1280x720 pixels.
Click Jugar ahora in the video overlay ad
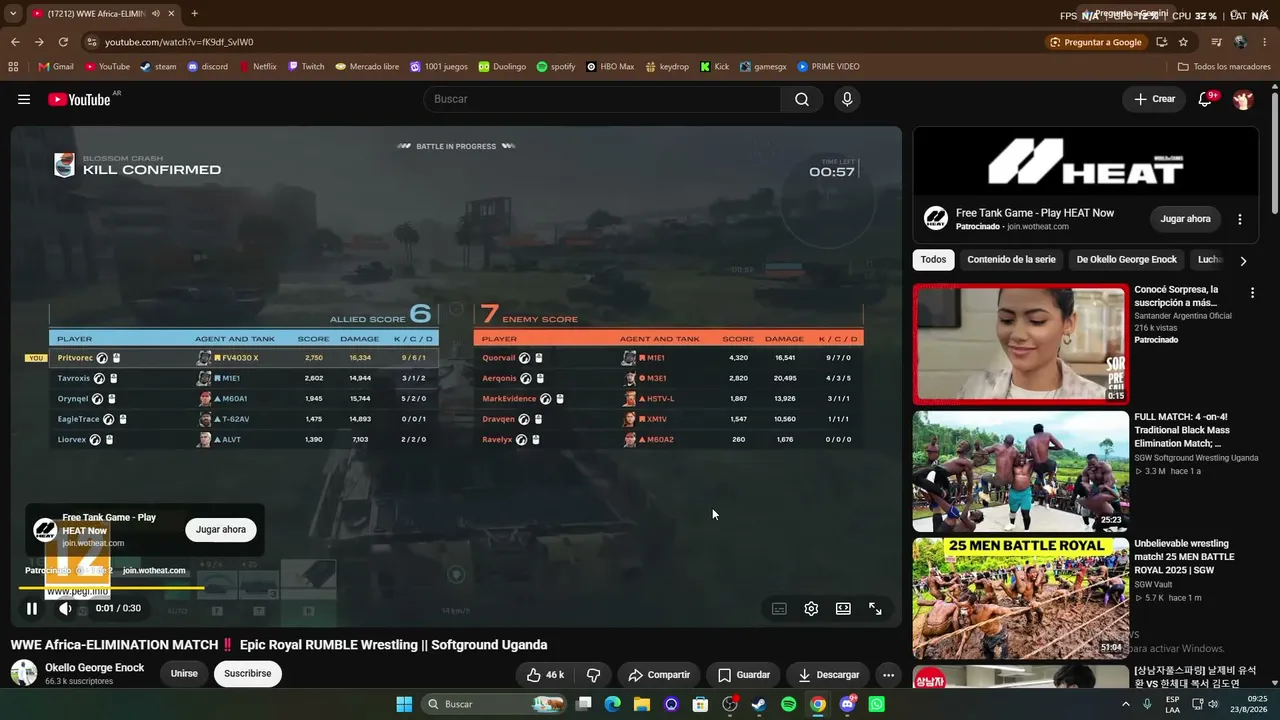pyautogui.click(x=221, y=530)
